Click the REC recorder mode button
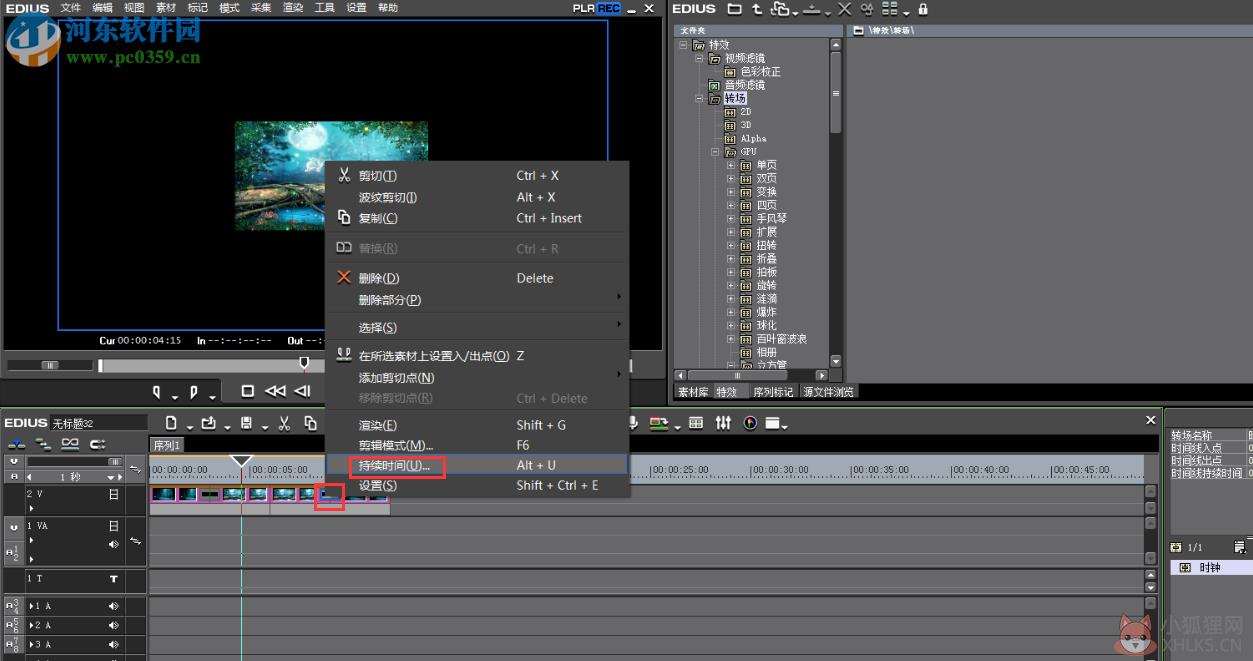 (608, 8)
